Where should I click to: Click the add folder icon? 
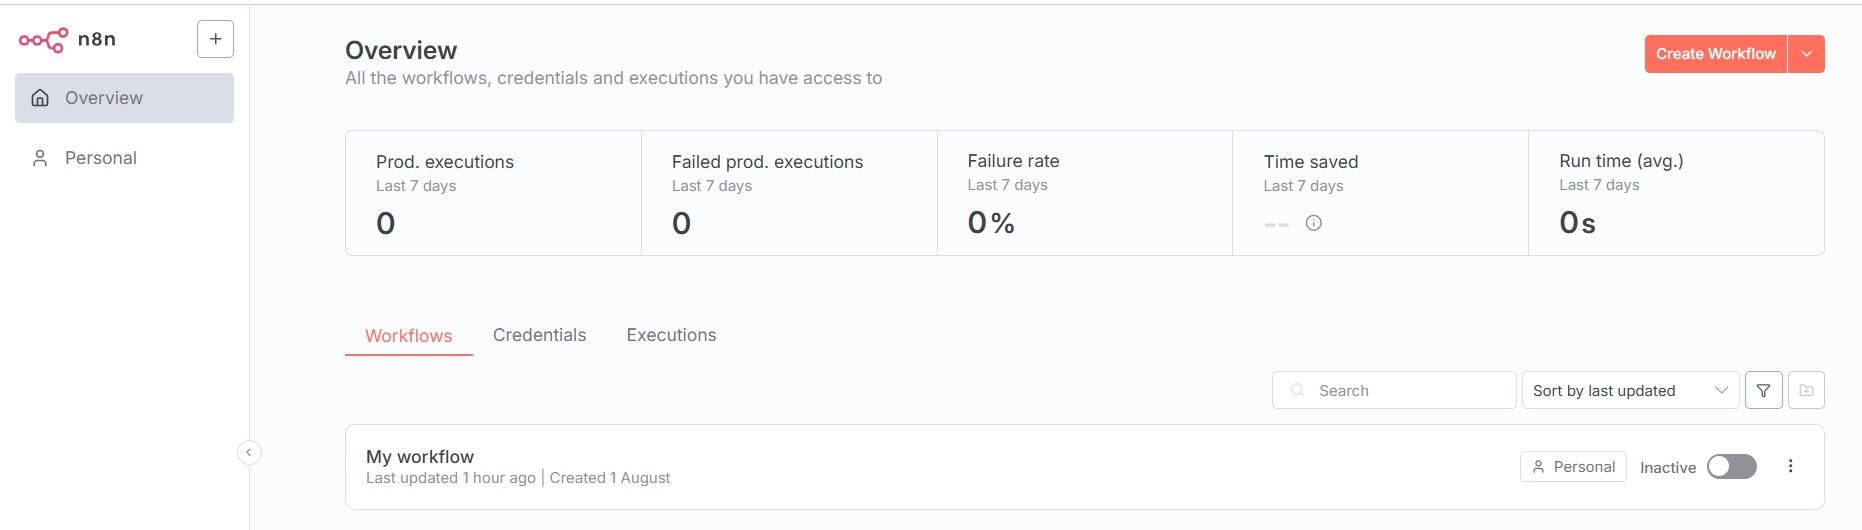(x=1806, y=390)
